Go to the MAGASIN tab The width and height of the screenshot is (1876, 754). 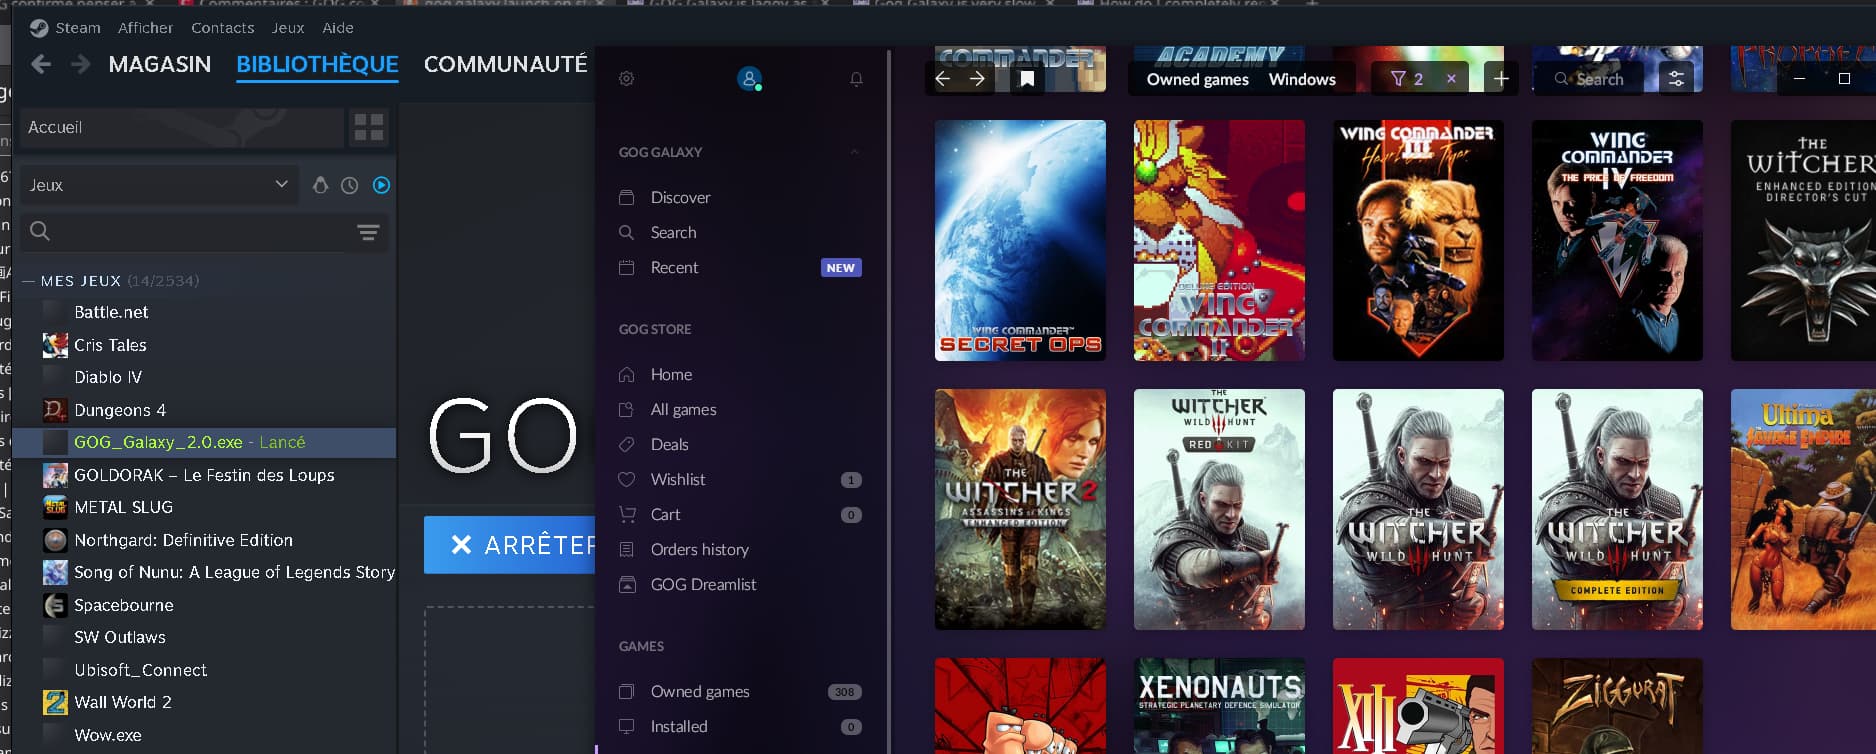click(x=160, y=64)
